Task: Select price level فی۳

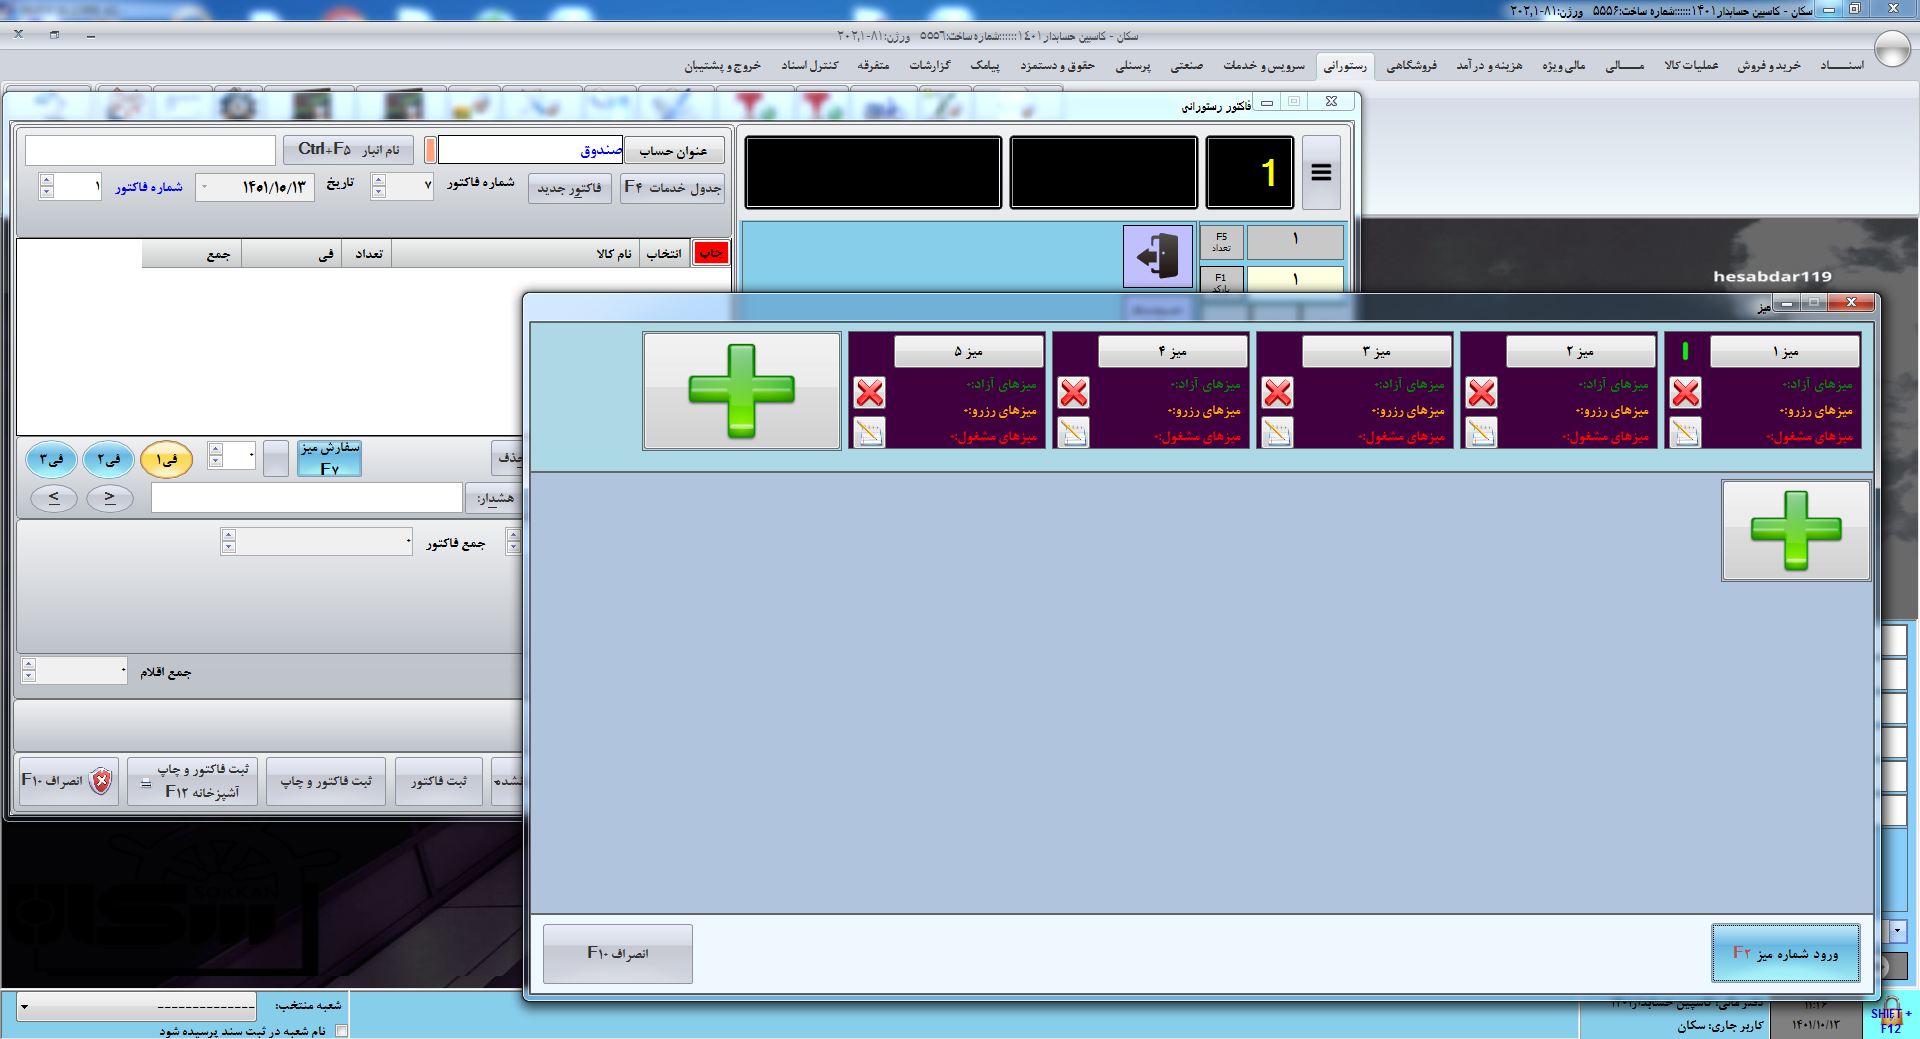Action: (51, 459)
